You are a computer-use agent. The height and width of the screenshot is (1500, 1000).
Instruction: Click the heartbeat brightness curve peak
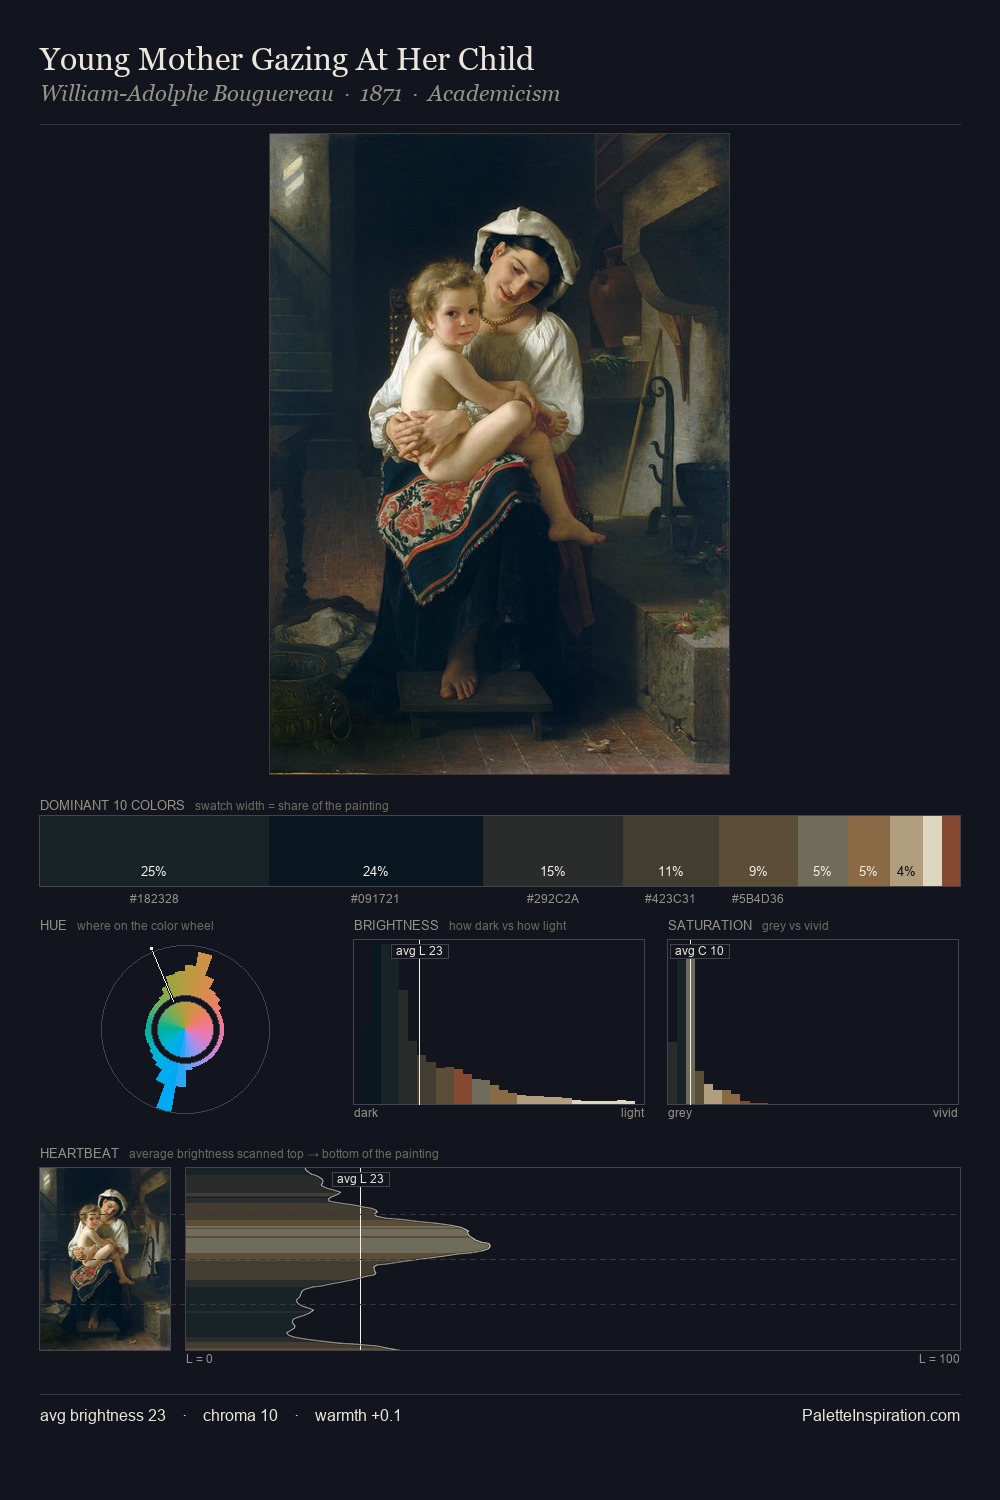click(487, 1245)
